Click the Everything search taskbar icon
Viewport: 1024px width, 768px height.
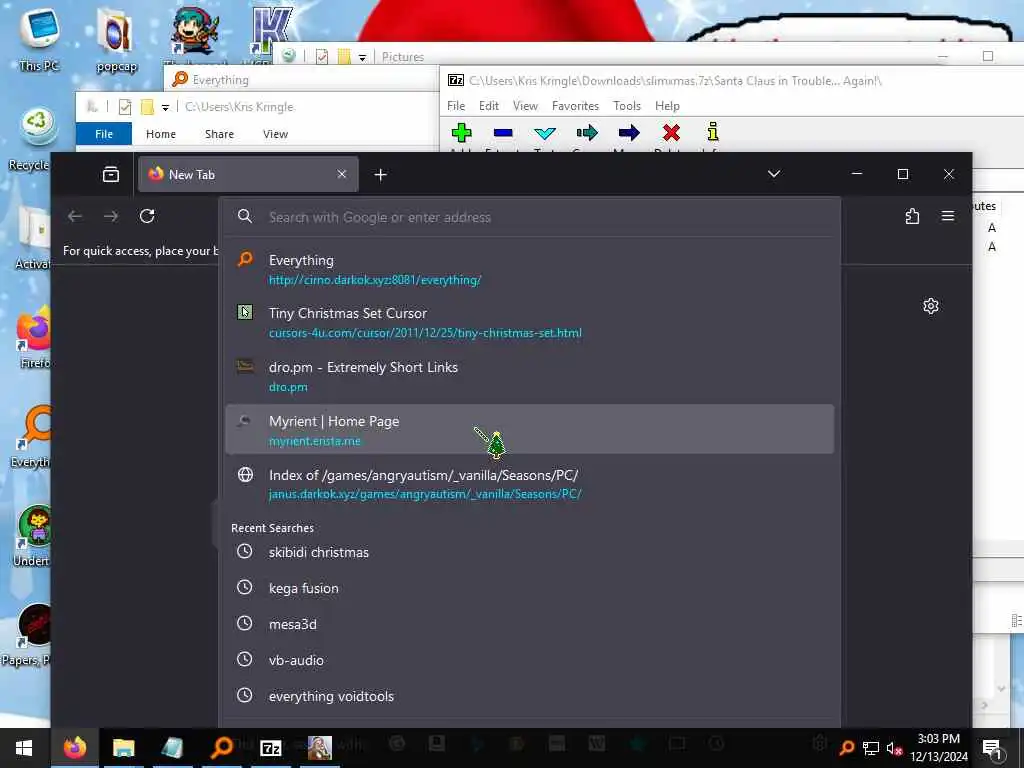tap(222, 748)
